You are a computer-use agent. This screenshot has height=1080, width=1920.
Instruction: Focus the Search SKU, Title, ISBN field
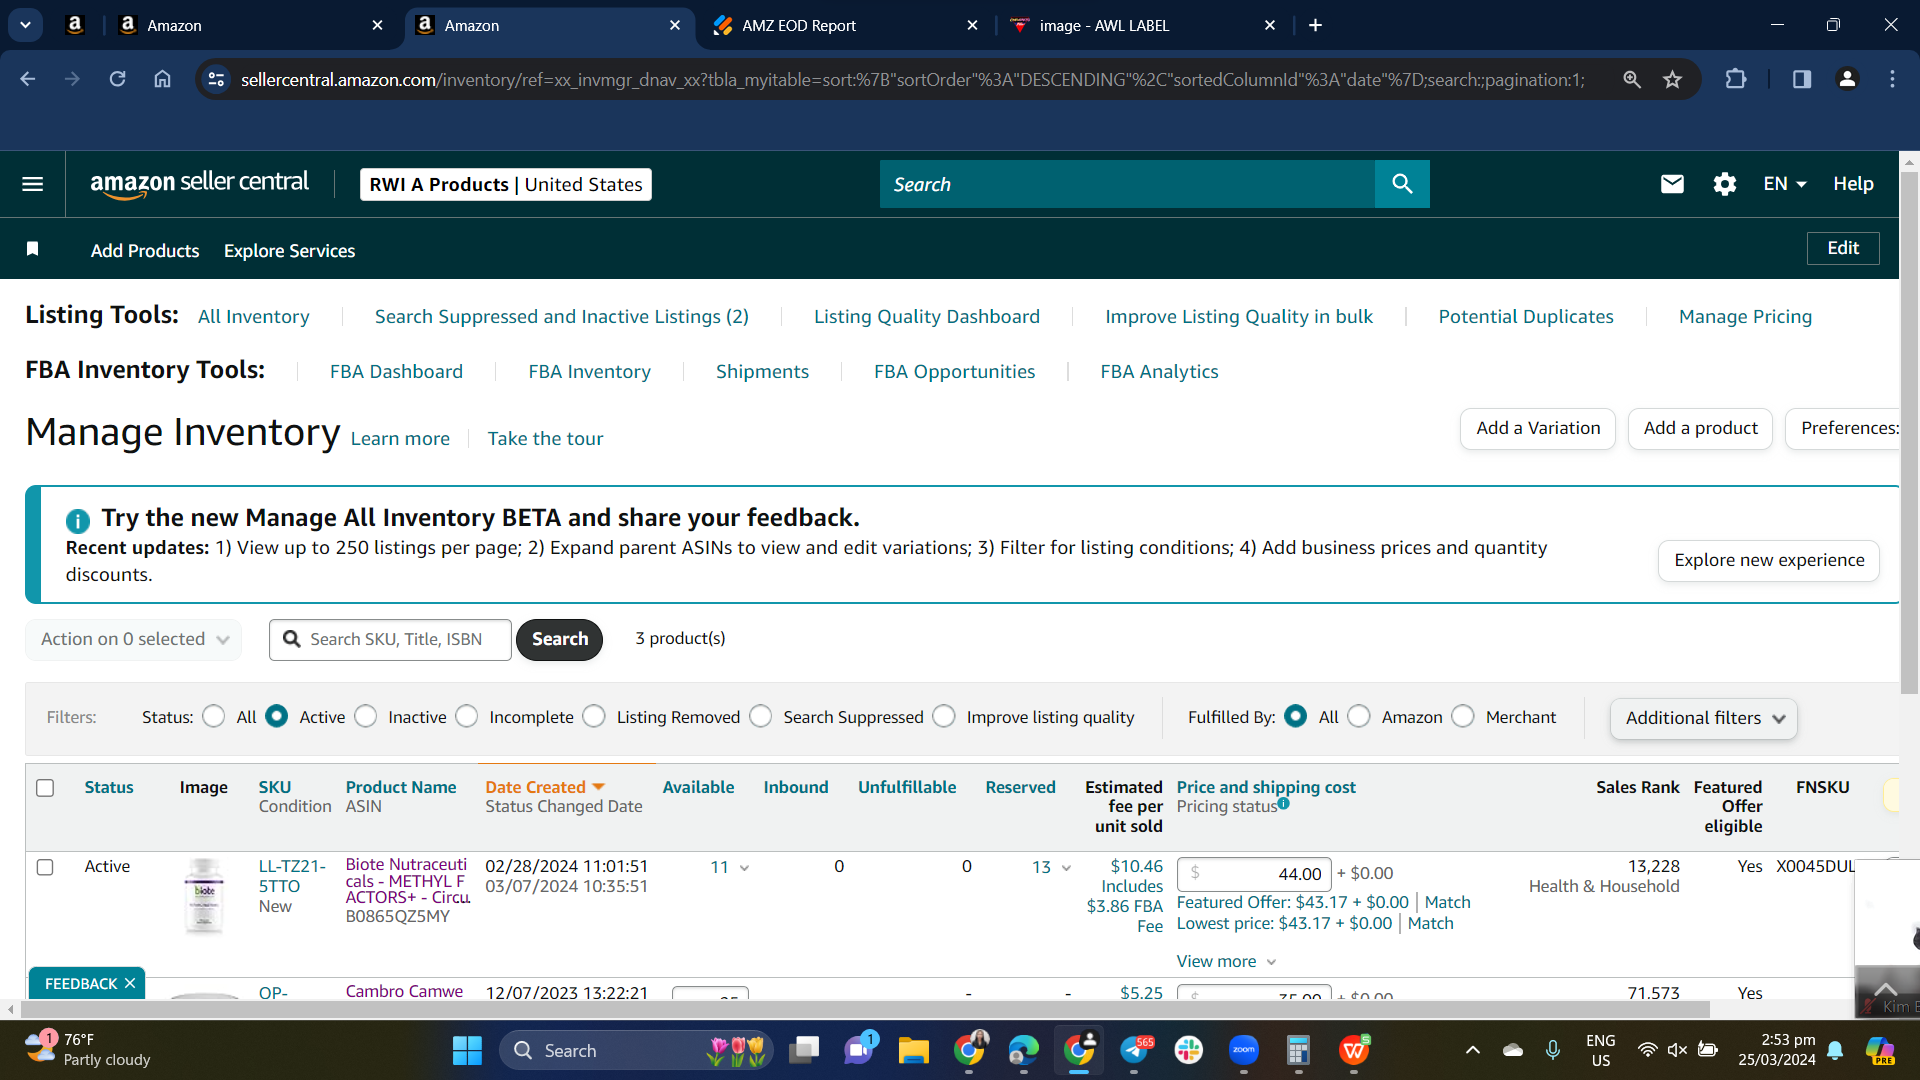pyautogui.click(x=390, y=639)
